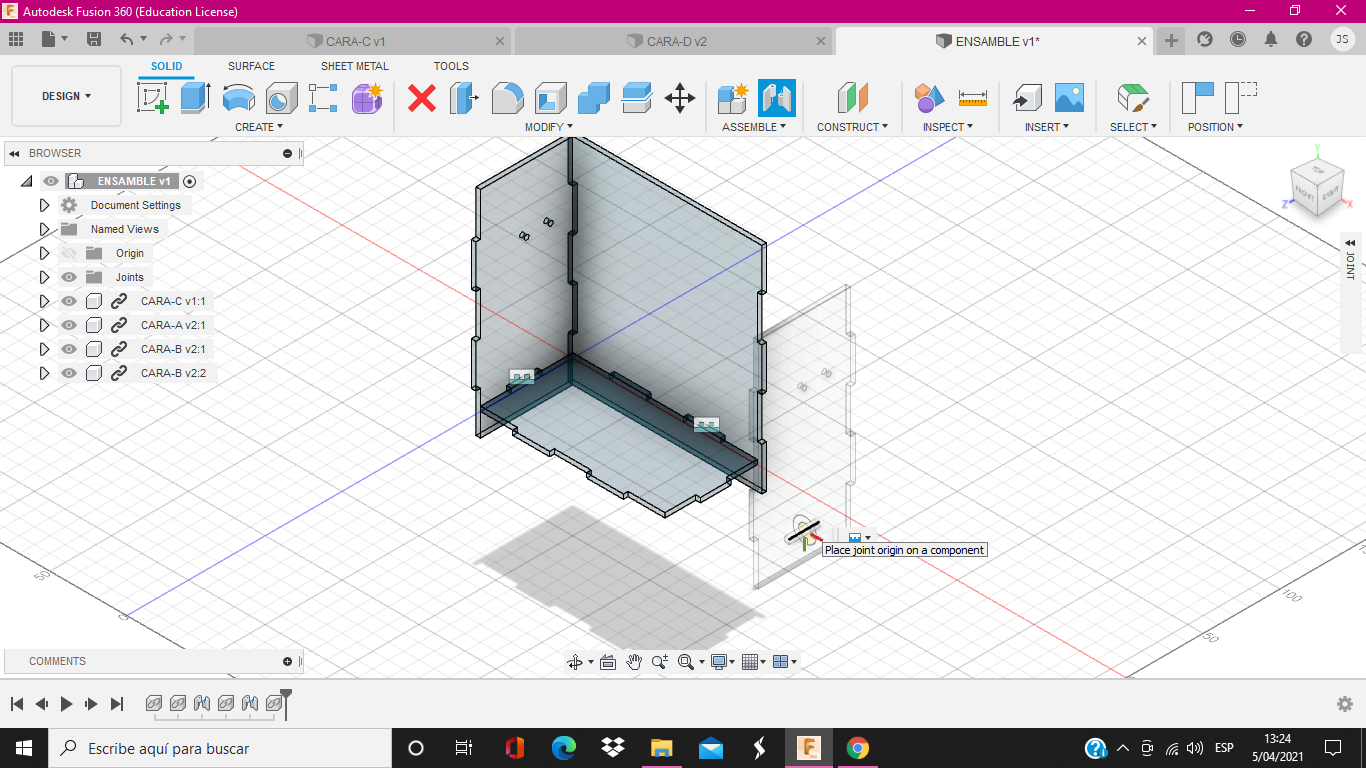
Task: Hide the CARA-A v2:1 component
Action: 69,325
